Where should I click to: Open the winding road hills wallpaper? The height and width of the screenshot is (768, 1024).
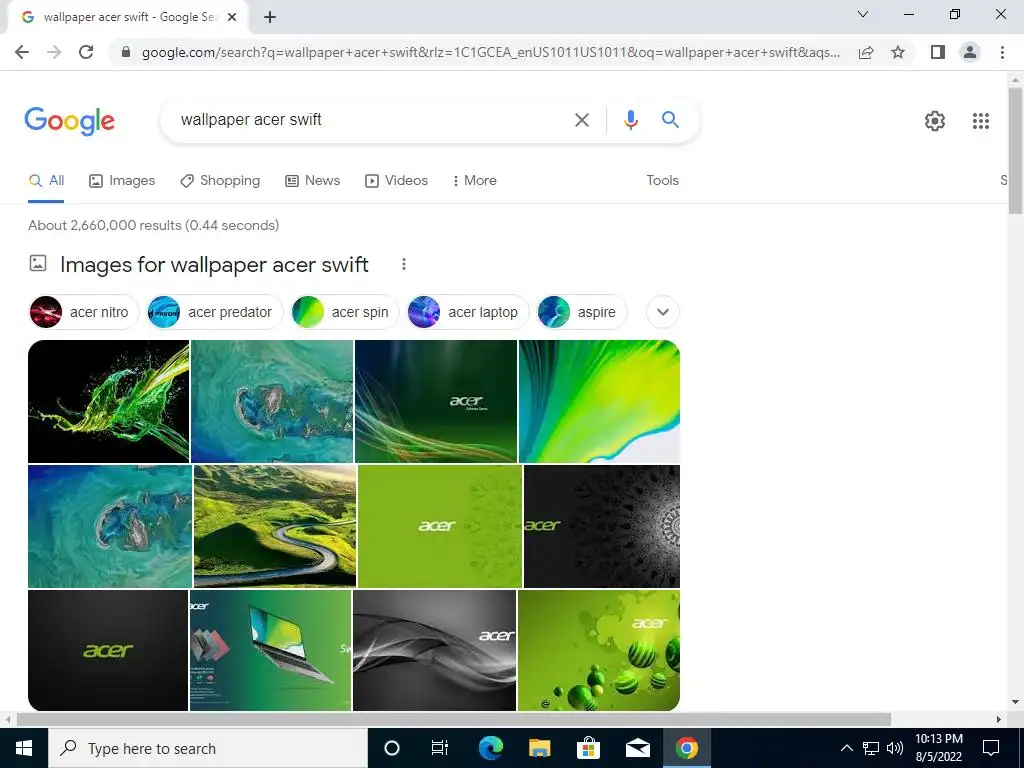pyautogui.click(x=275, y=526)
